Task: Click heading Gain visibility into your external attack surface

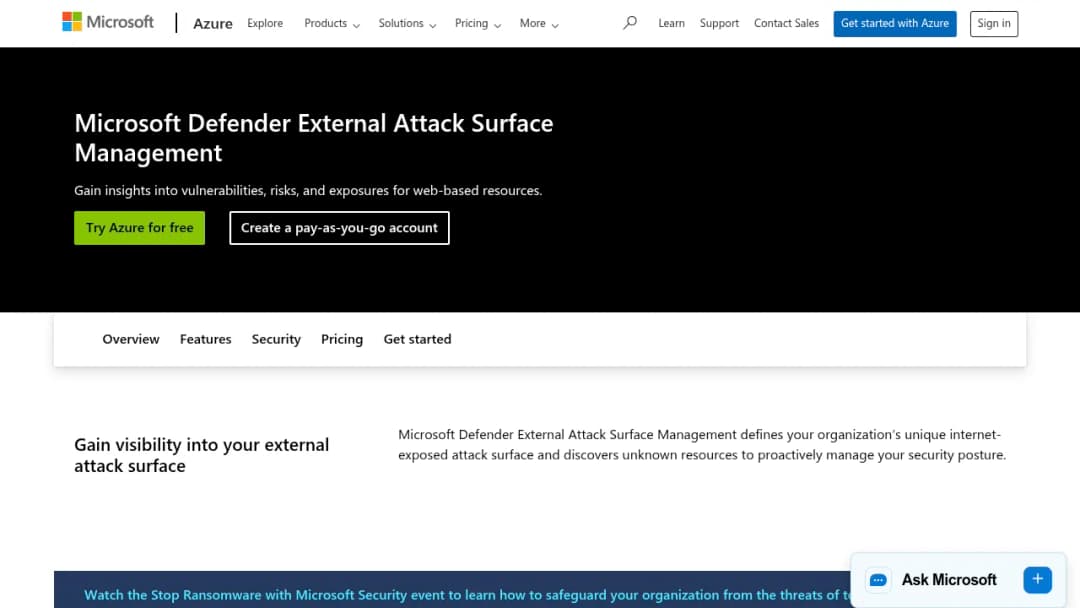Action: [x=202, y=455]
